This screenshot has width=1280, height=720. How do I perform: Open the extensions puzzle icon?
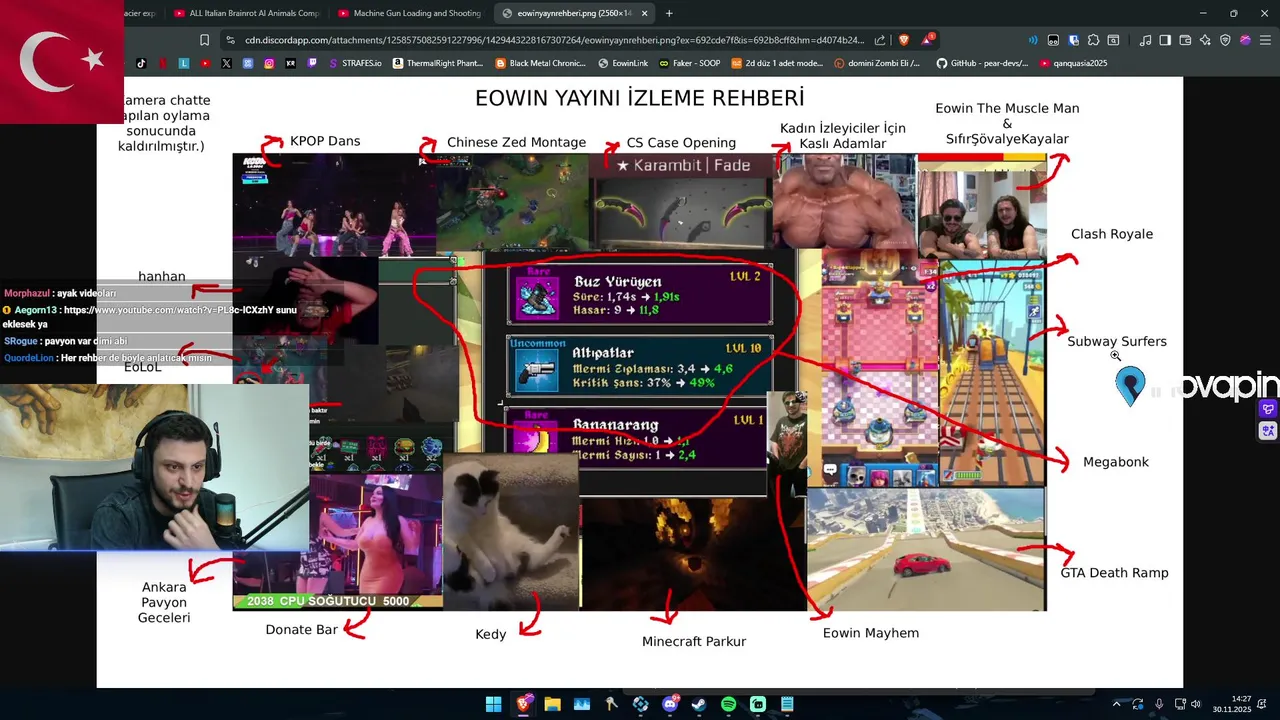[x=1093, y=40]
